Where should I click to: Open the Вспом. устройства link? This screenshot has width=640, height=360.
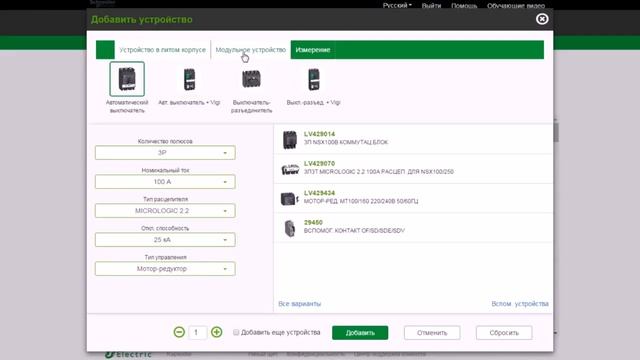point(520,304)
